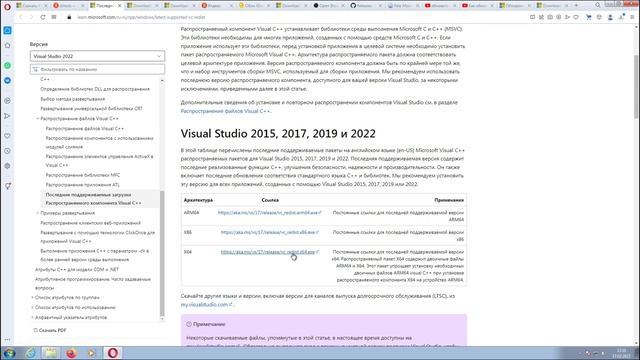The width and height of the screenshot is (640, 360).
Task: Open 'Распространение файлов Visual C++' link in article
Action: [225, 111]
